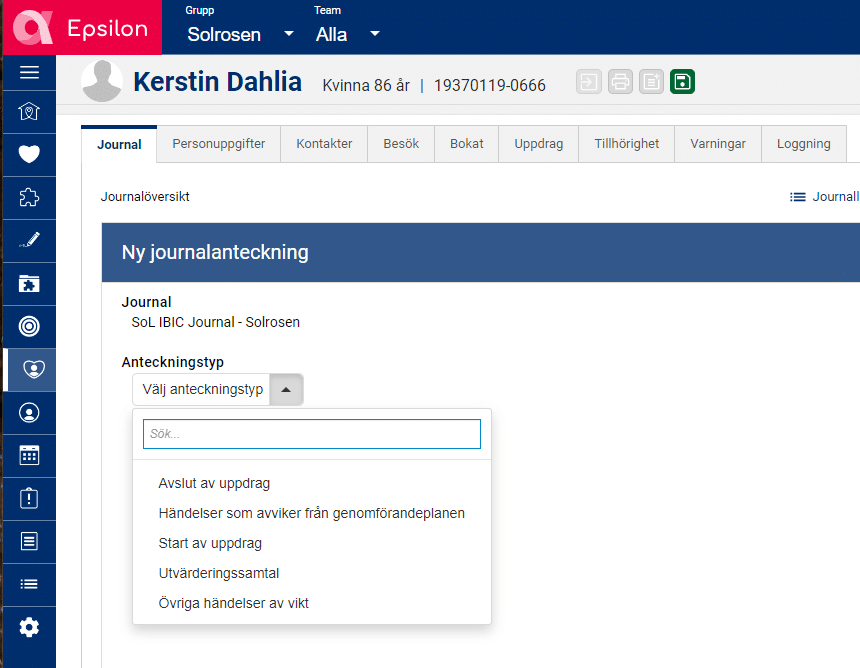The image size is (860, 668).
Task: Open the calendar icon in sidebar
Action: point(29,455)
